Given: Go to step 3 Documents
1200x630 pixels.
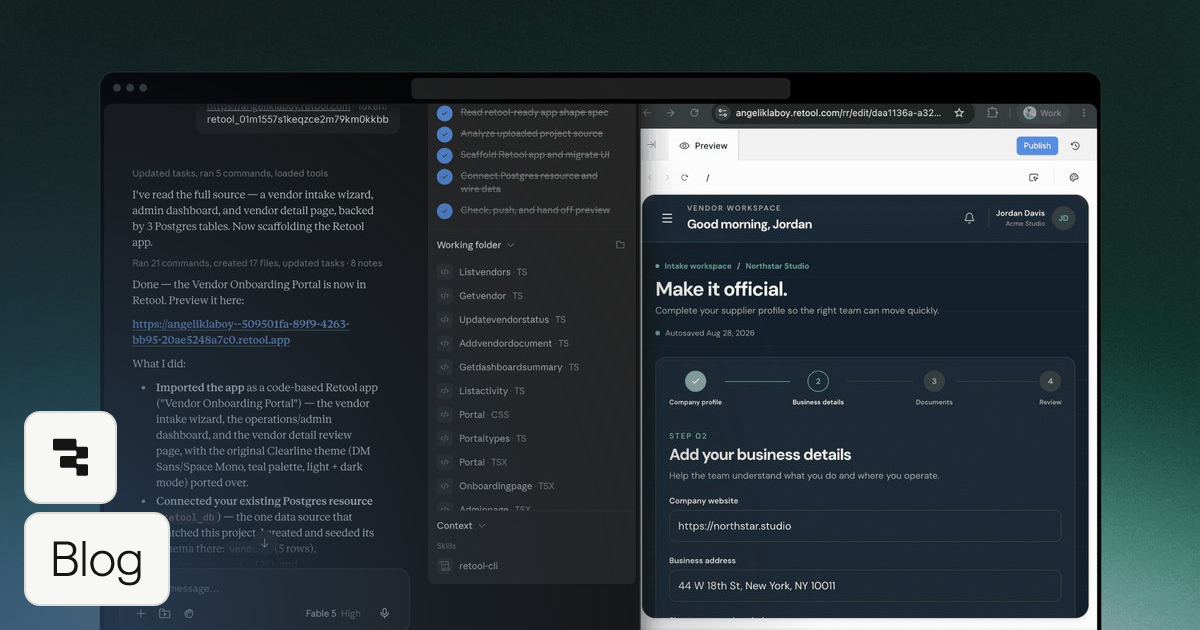Looking at the screenshot, I should pyautogui.click(x=934, y=388).
